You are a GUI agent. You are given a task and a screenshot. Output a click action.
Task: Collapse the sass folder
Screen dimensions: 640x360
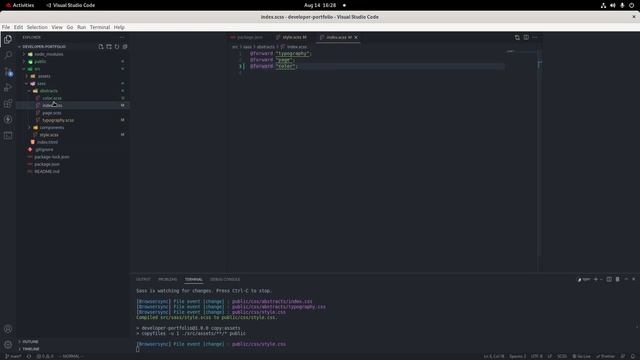tap(41, 83)
